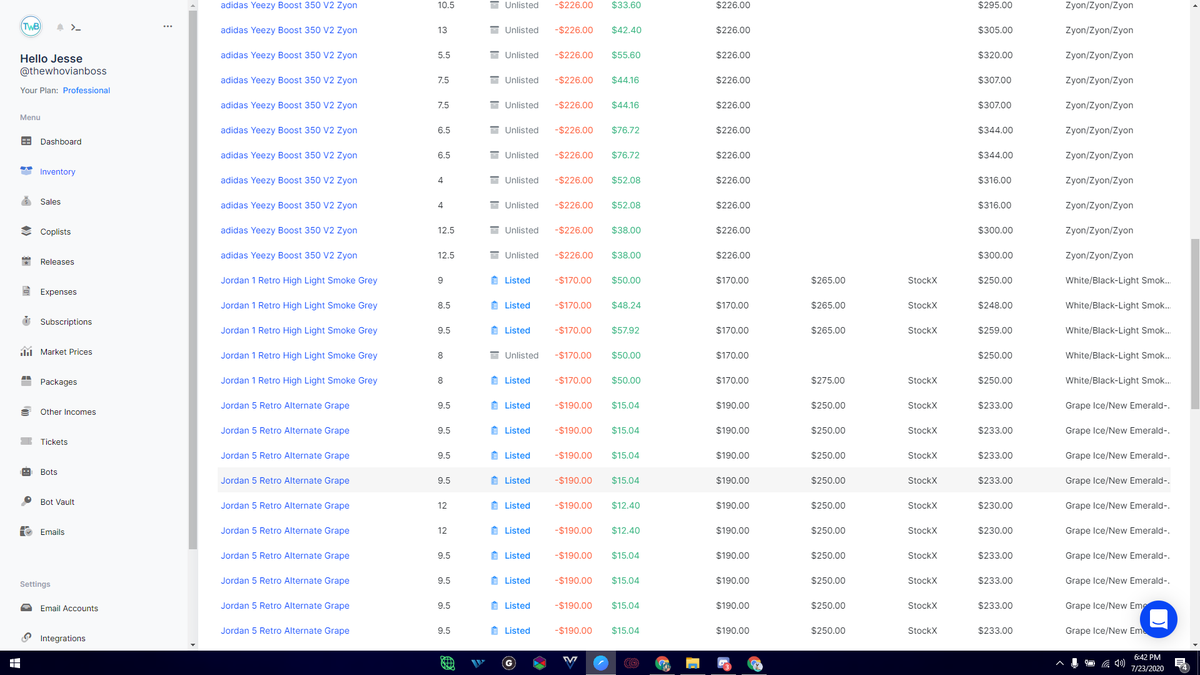The height and width of the screenshot is (675, 1200).
Task: Click the $42.40 profit value
Action: tap(626, 30)
